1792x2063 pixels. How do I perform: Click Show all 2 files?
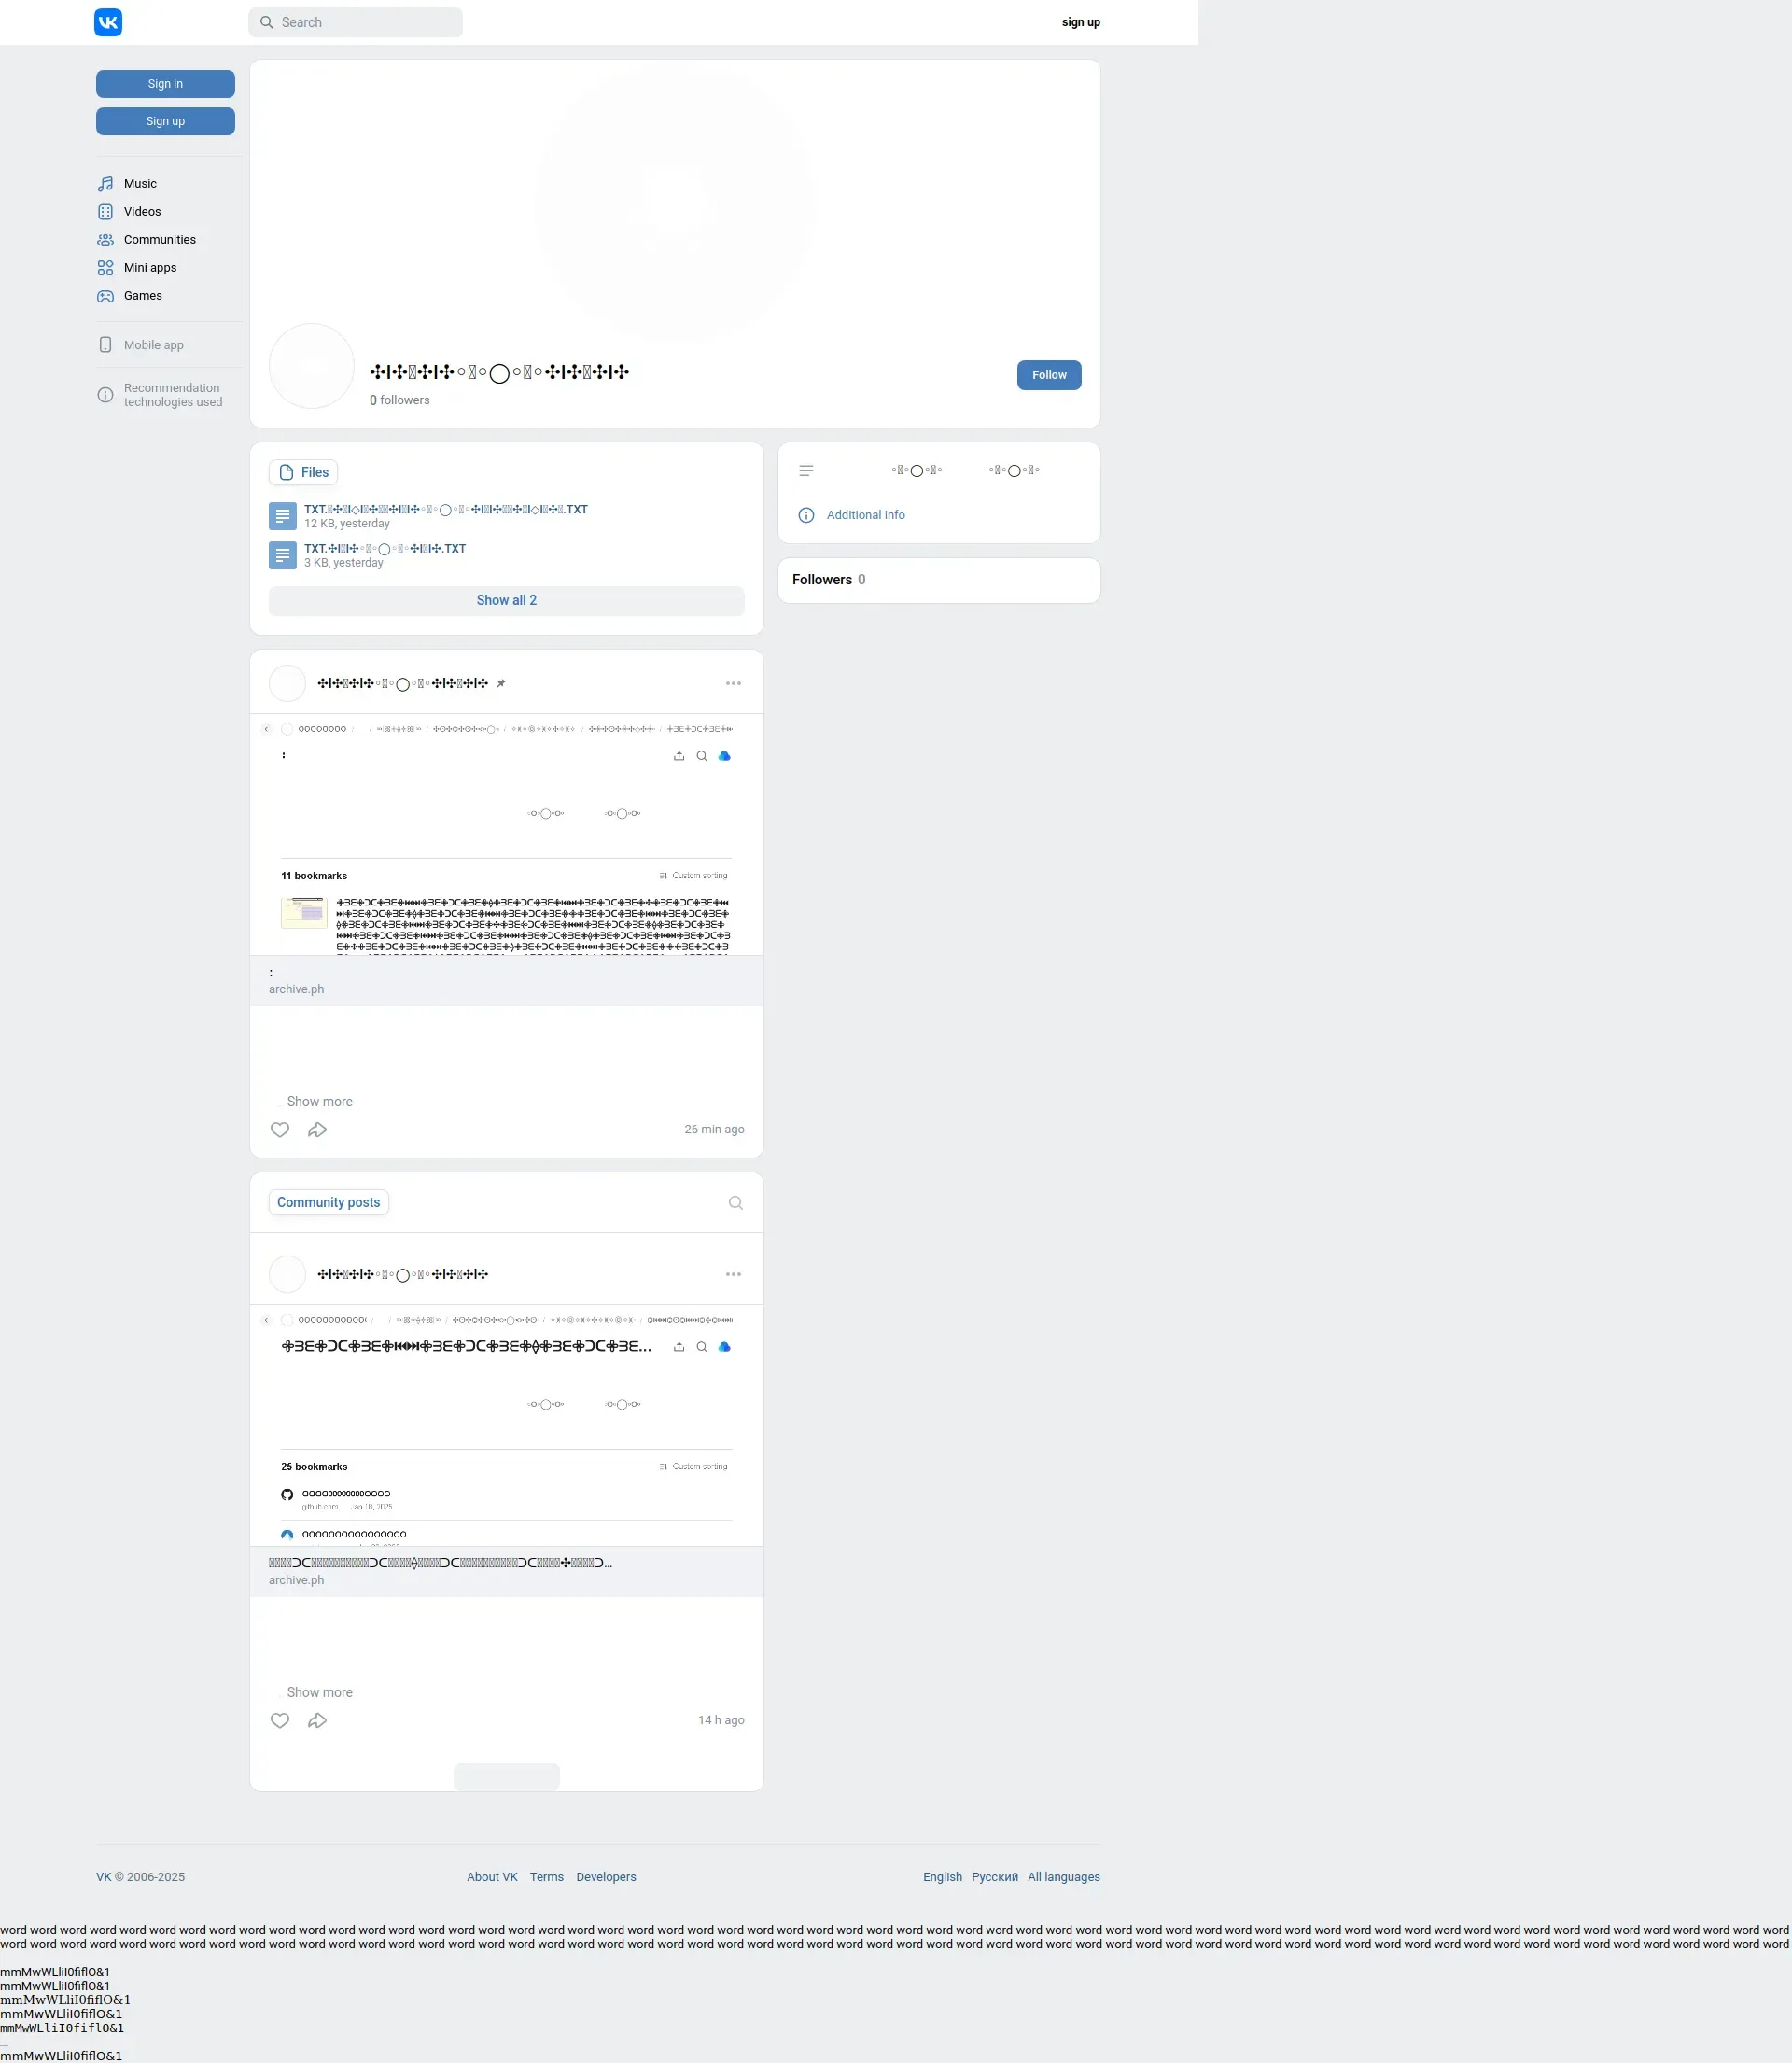(506, 601)
